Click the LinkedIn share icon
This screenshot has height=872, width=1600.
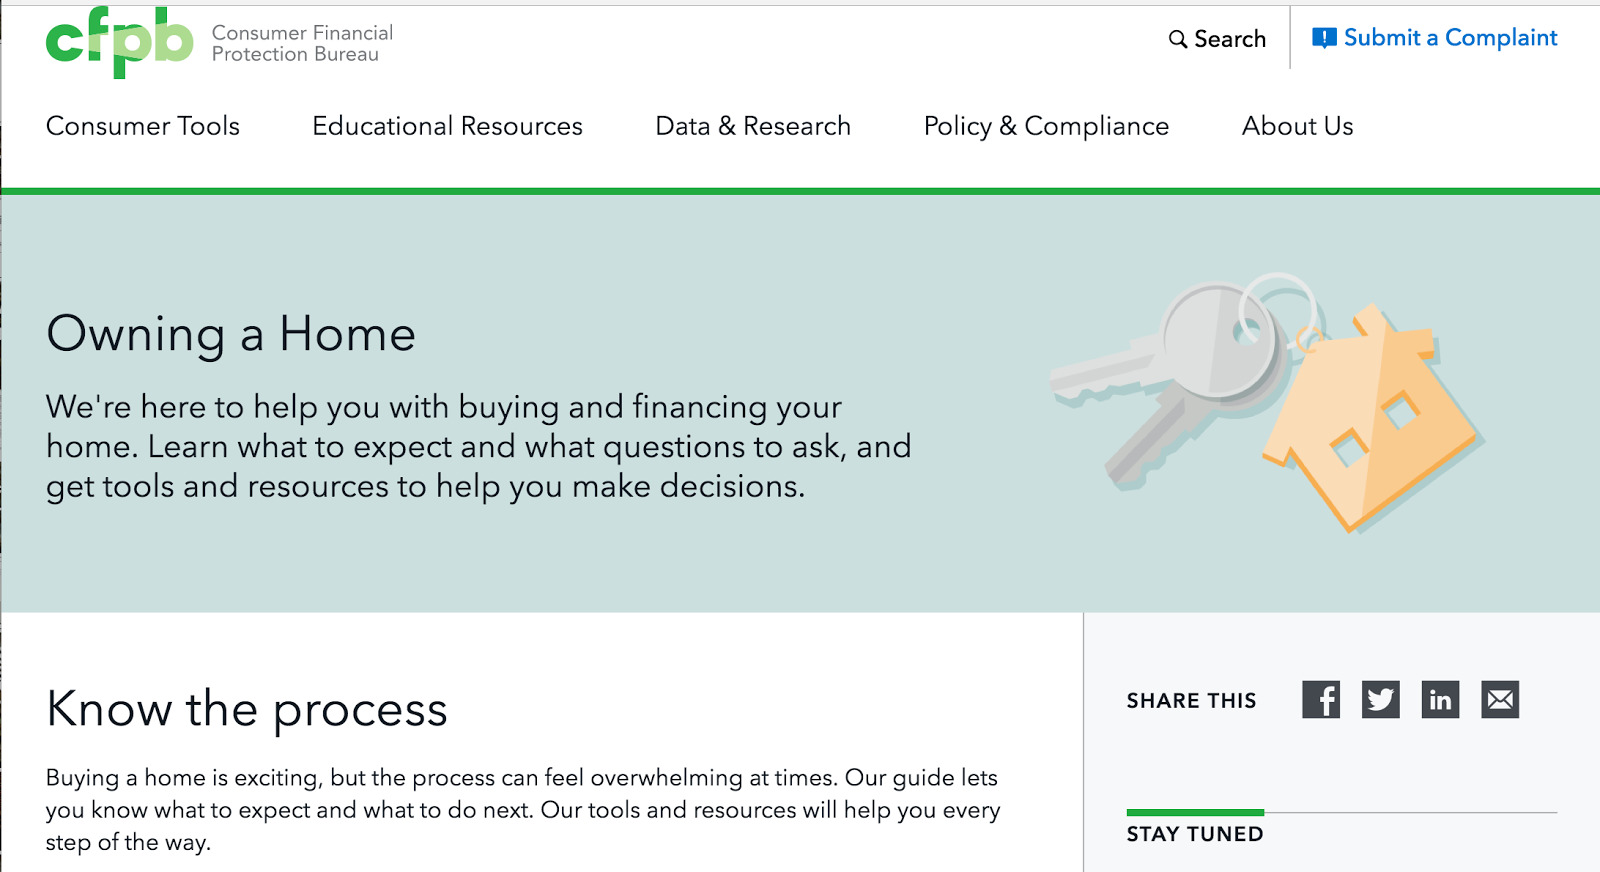[x=1440, y=700]
